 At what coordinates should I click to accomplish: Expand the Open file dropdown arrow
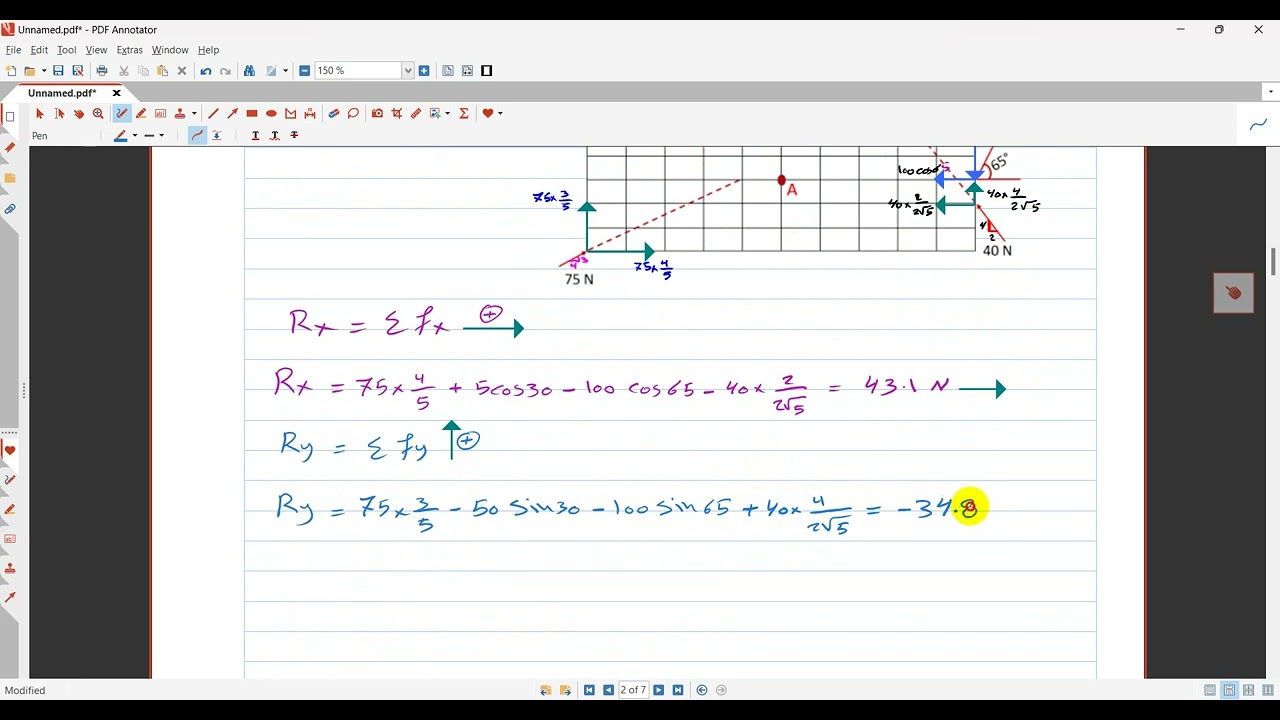click(x=44, y=71)
